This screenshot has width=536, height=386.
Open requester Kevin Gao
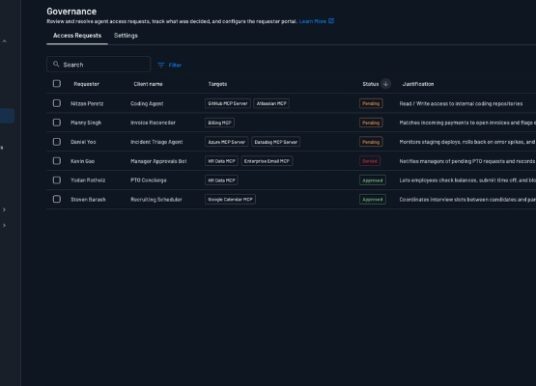(82, 161)
